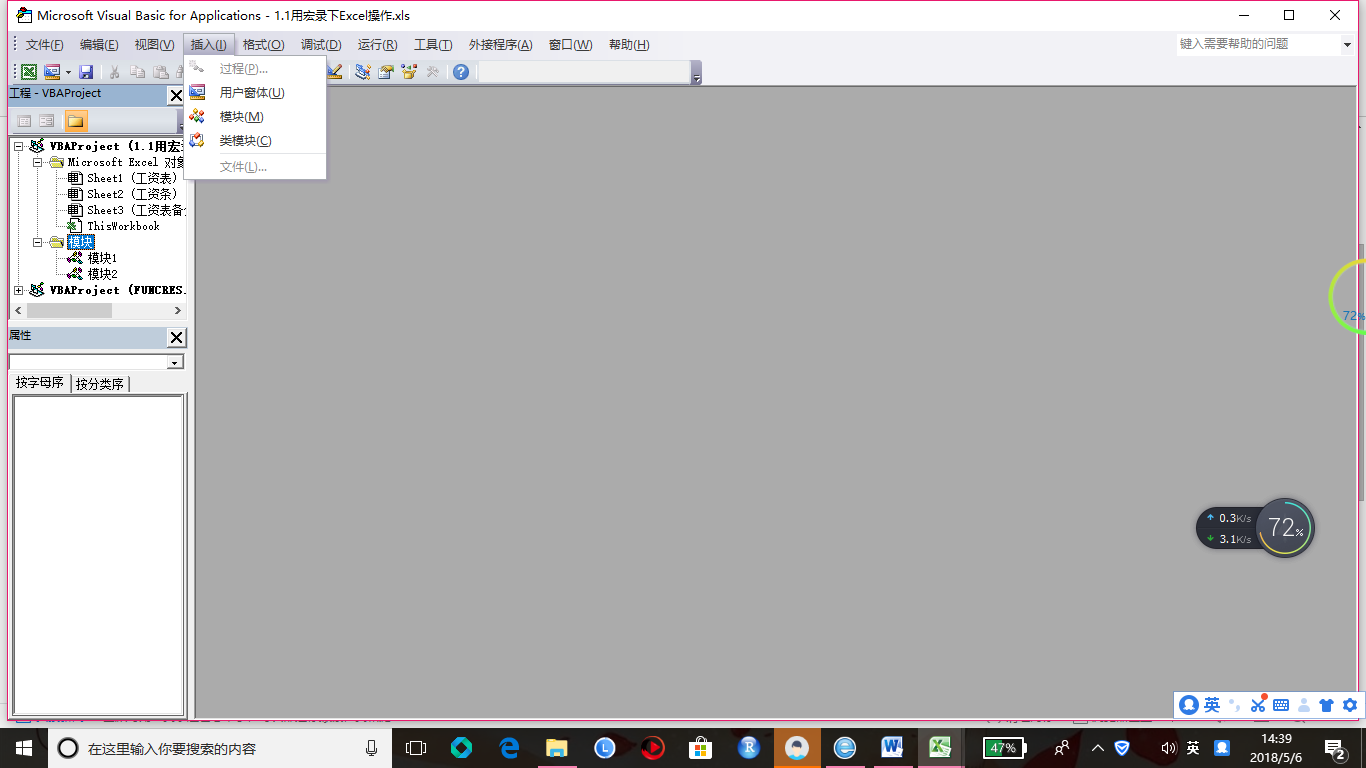Open the 工具(T) menu

(433, 45)
